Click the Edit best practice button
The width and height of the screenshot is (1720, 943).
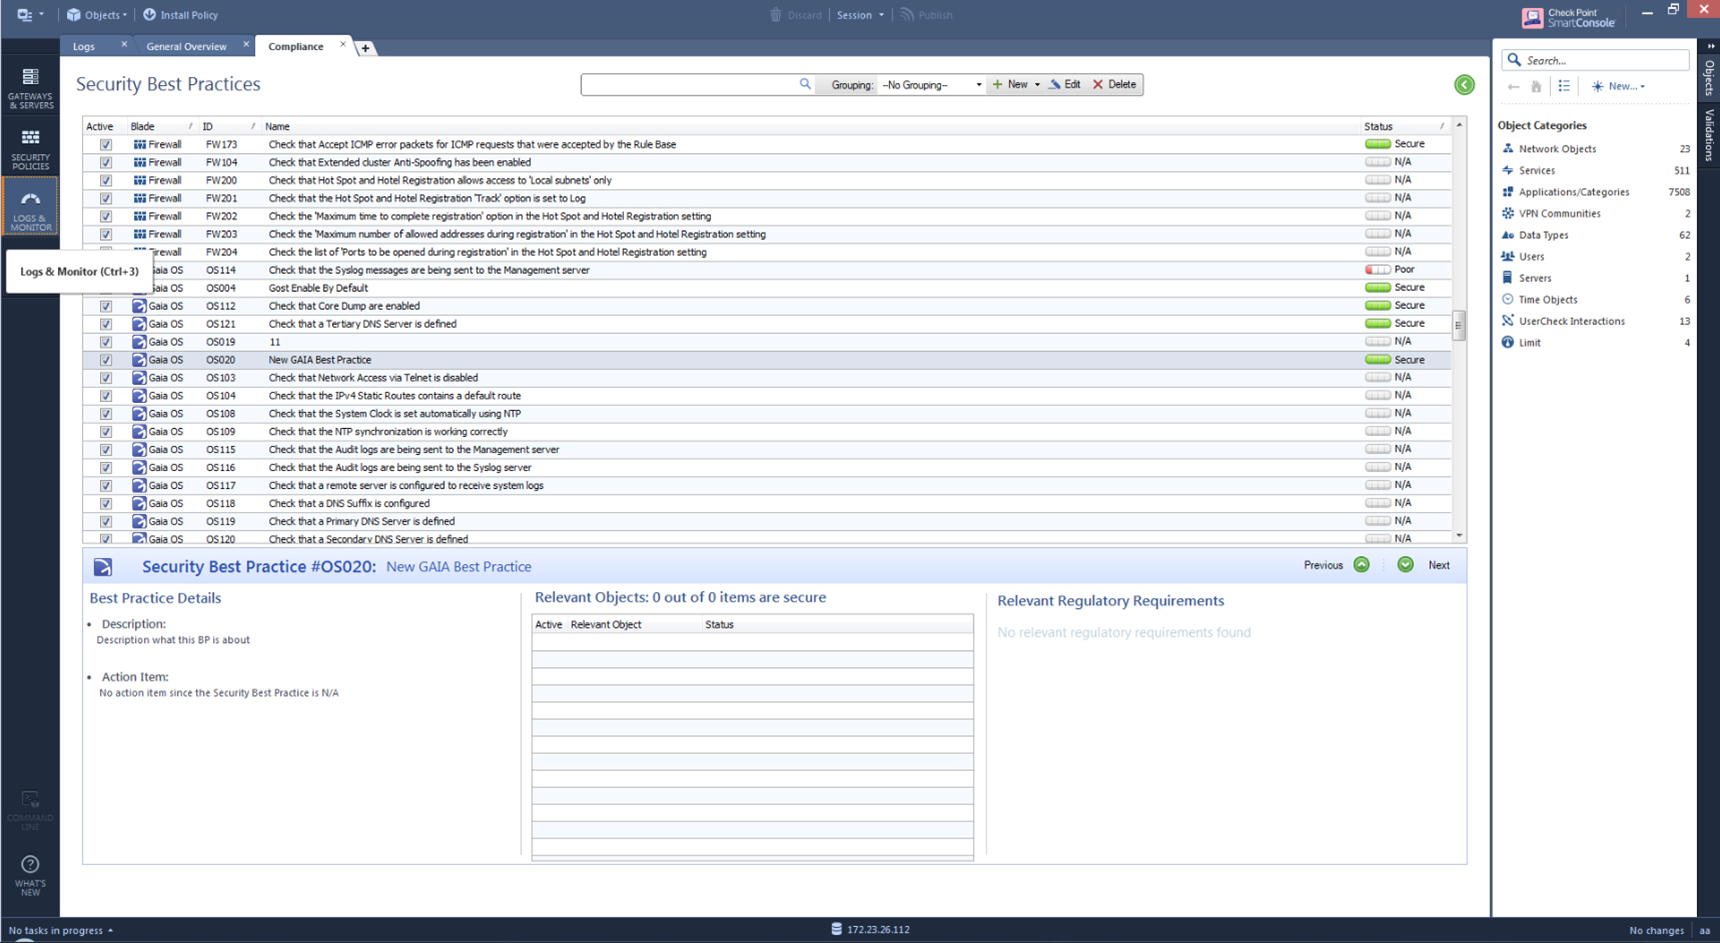pyautogui.click(x=1064, y=85)
